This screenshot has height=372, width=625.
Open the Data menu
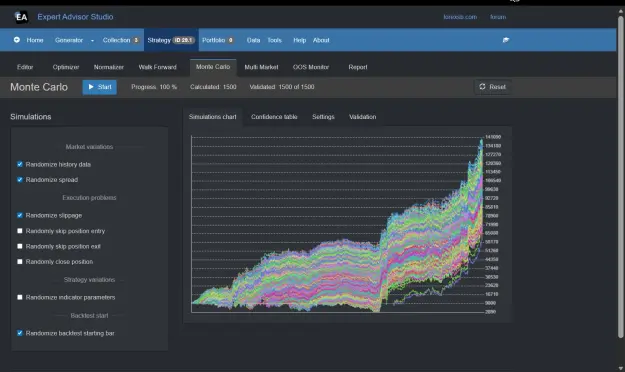[253, 40]
